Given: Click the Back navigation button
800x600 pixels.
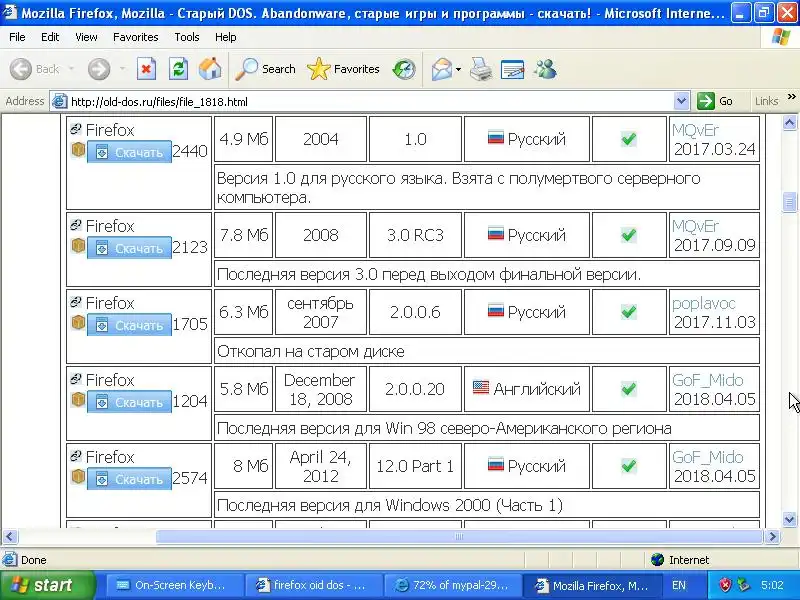Looking at the screenshot, I should pyautogui.click(x=35, y=69).
